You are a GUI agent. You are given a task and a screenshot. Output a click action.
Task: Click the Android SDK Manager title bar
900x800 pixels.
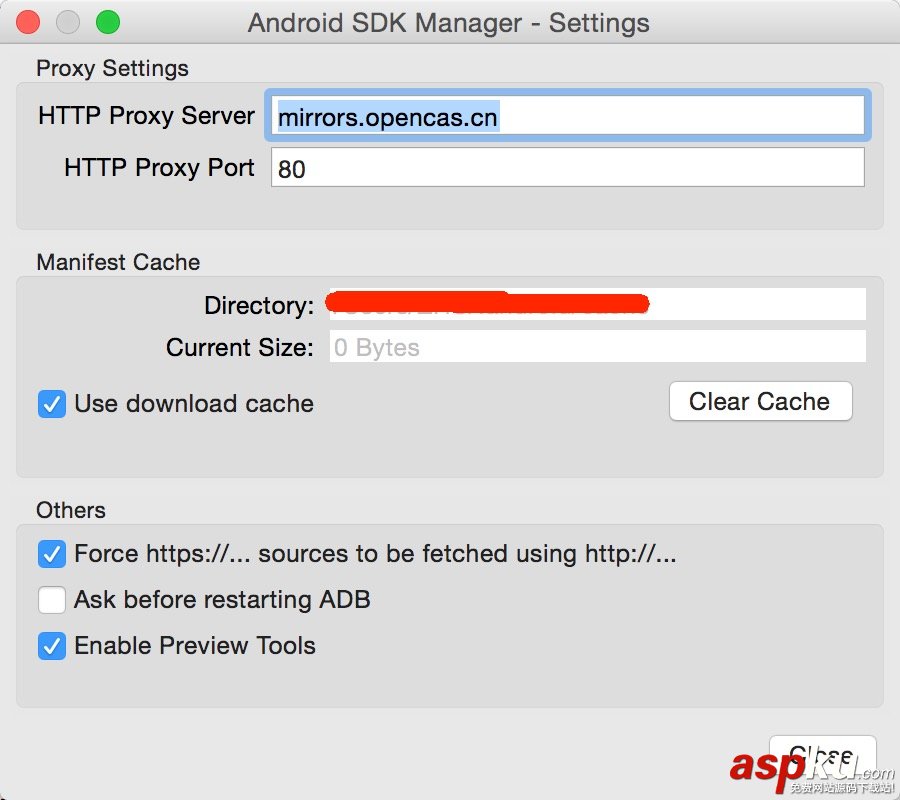[x=449, y=23]
